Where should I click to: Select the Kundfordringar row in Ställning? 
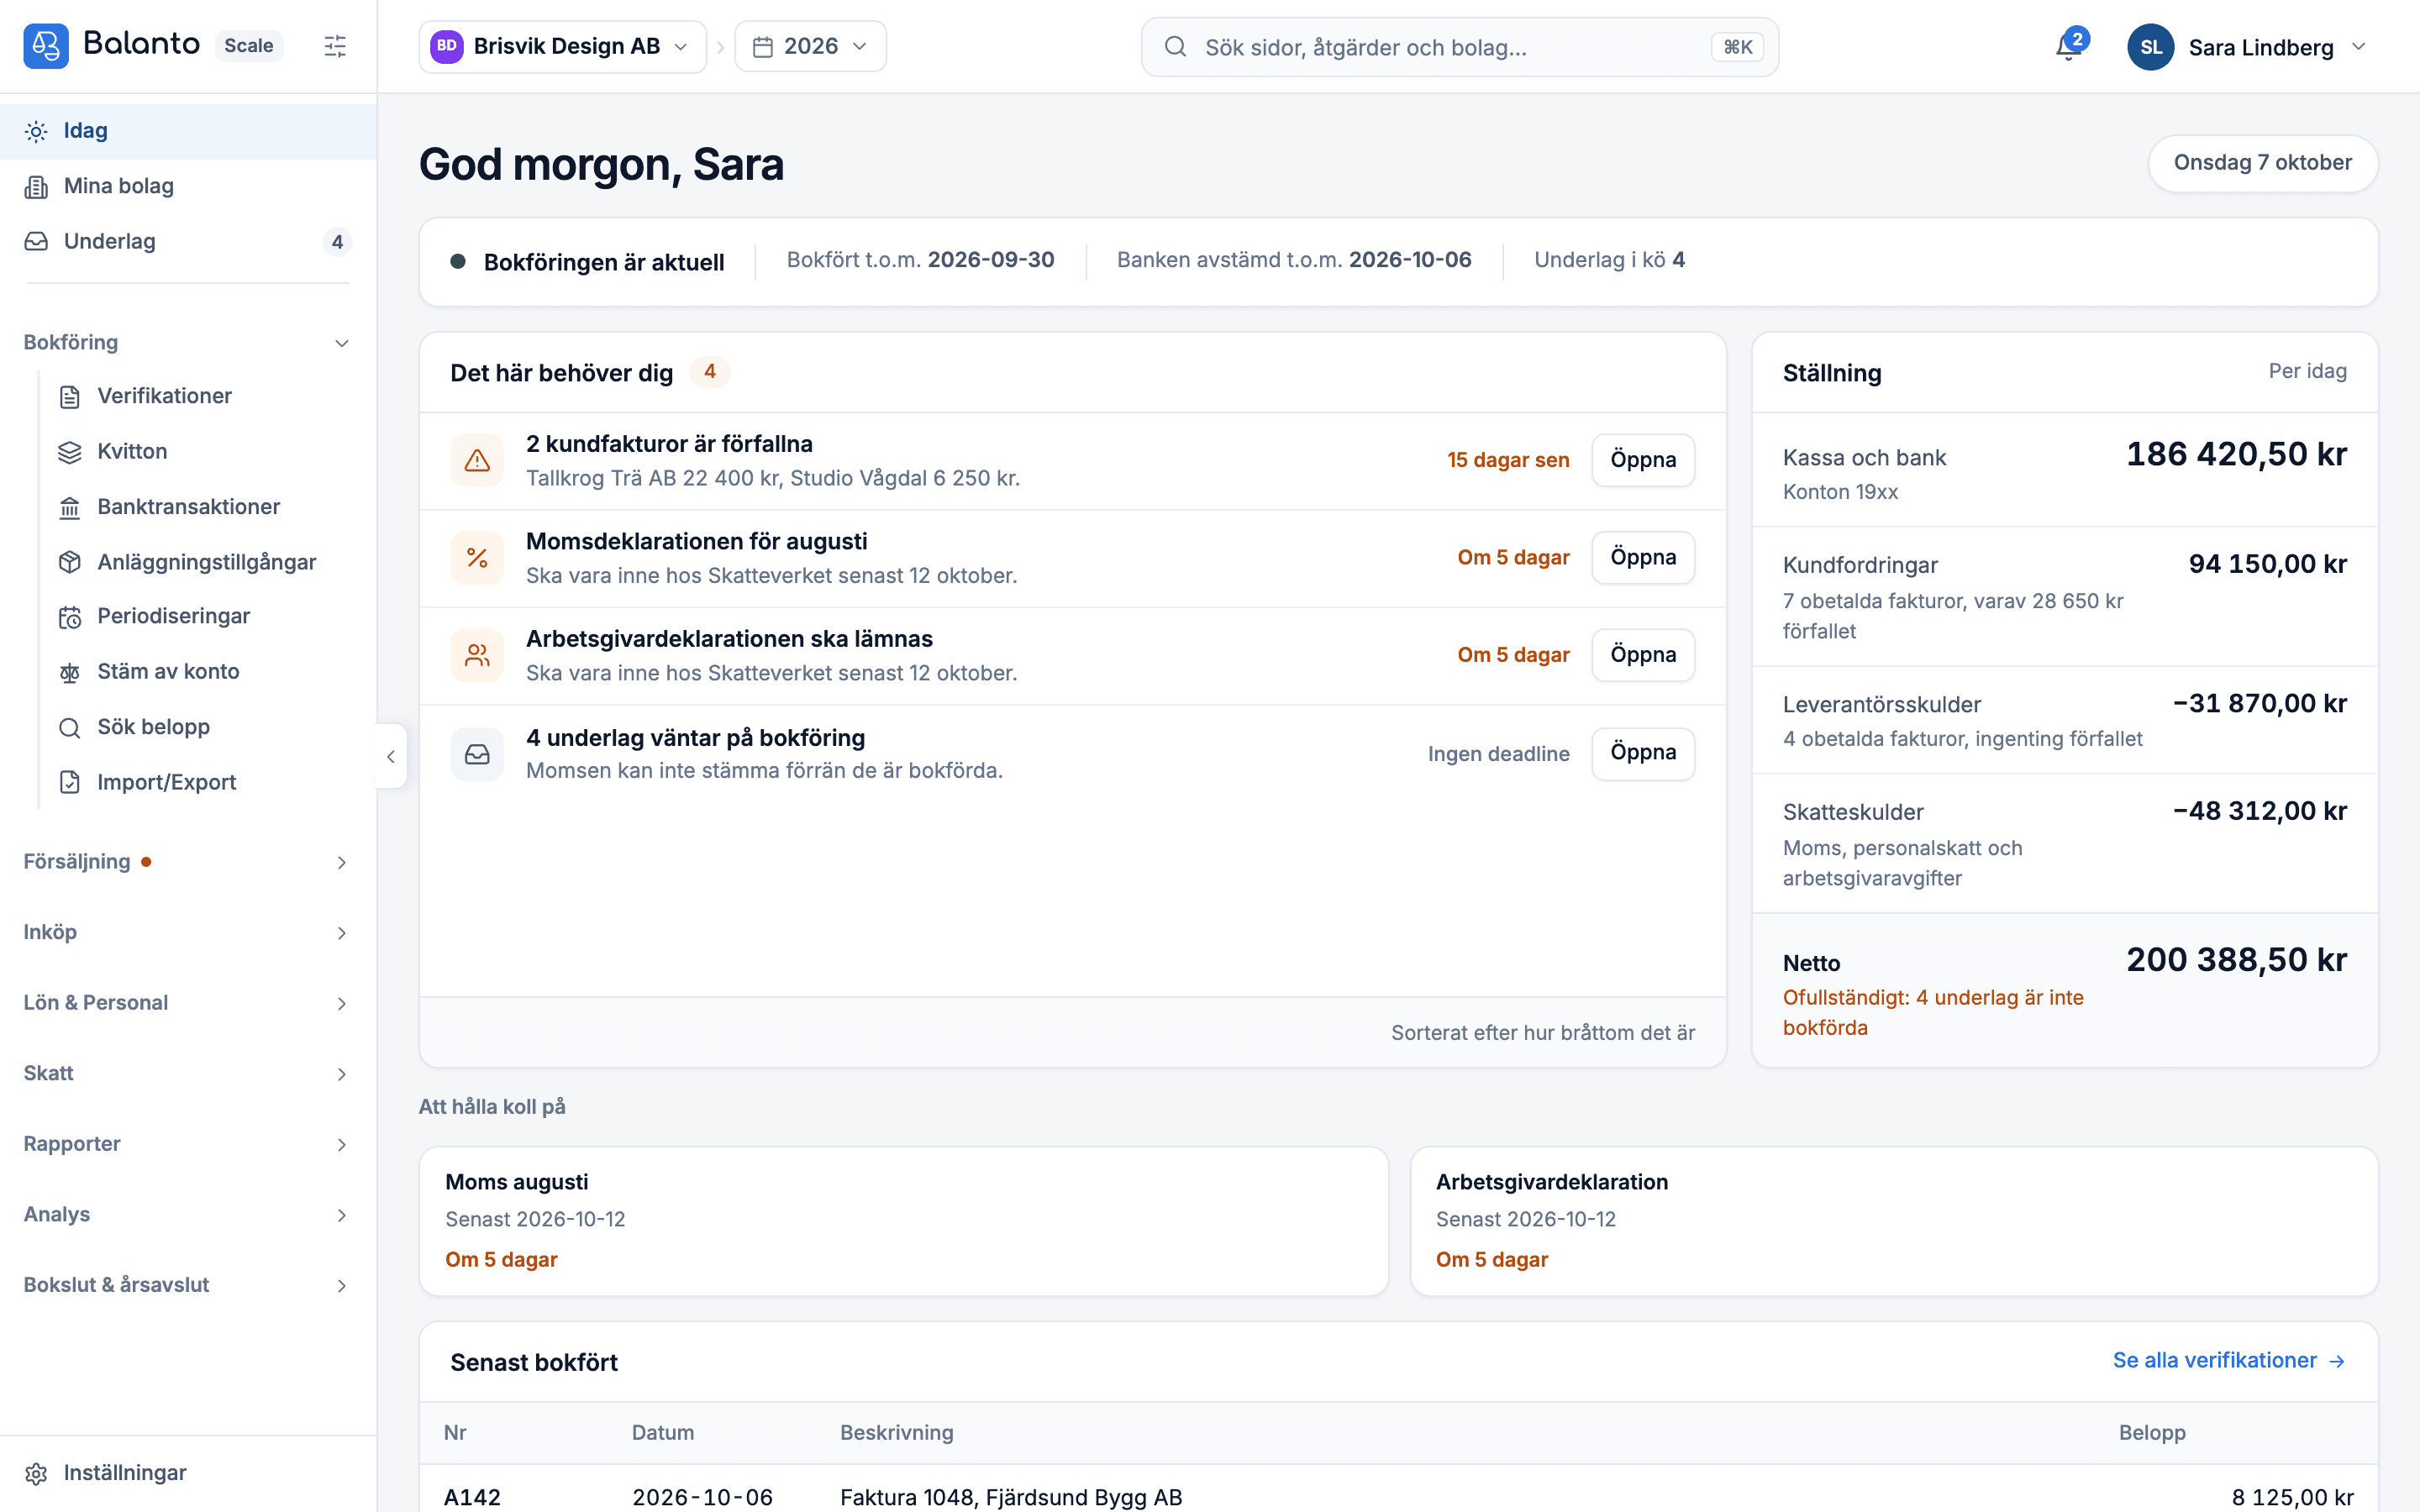click(x=2065, y=596)
